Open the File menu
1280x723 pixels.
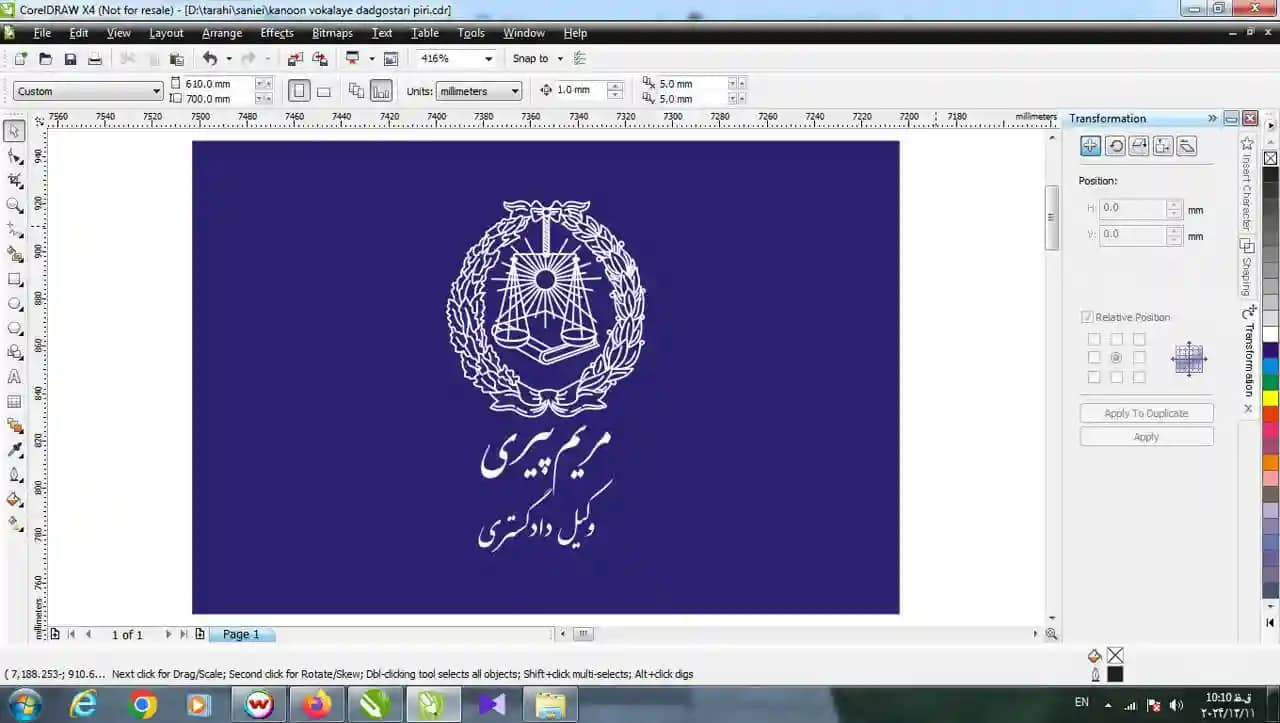42,33
